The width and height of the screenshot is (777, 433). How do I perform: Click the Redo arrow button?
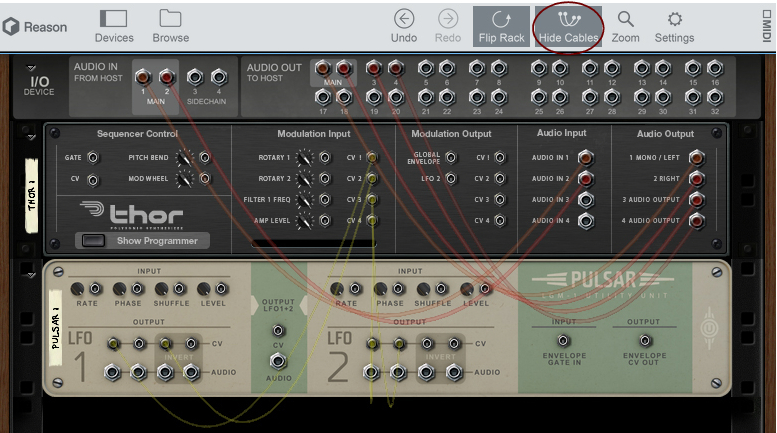[448, 27]
